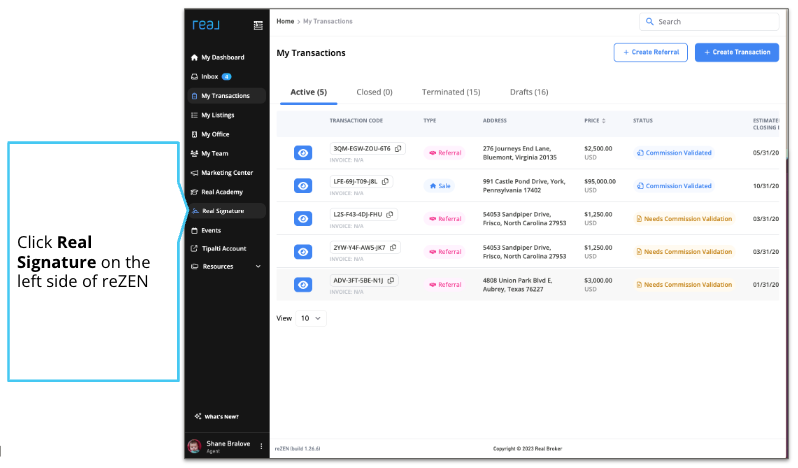Collapse the sidebar with the menu toggle icon
This screenshot has height=468, width=798.
[x=258, y=25]
